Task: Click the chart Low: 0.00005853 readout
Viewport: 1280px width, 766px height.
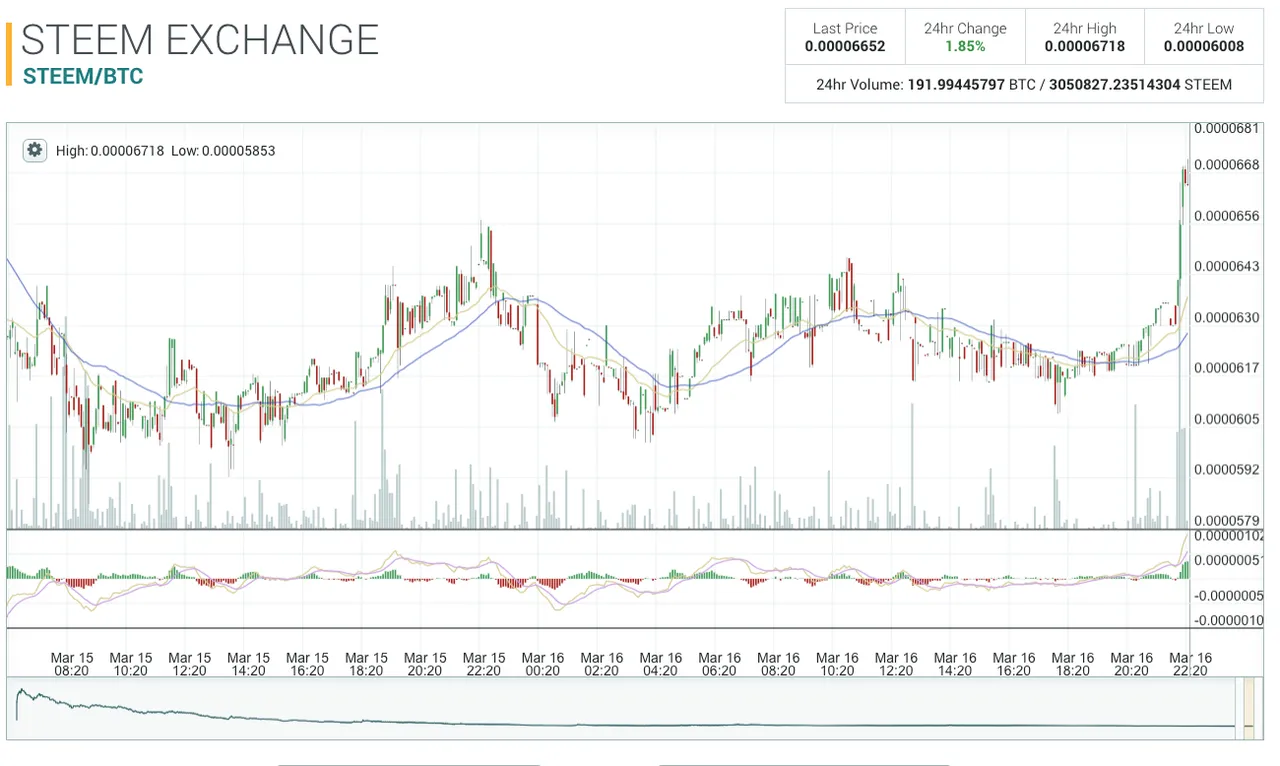Action: point(223,151)
